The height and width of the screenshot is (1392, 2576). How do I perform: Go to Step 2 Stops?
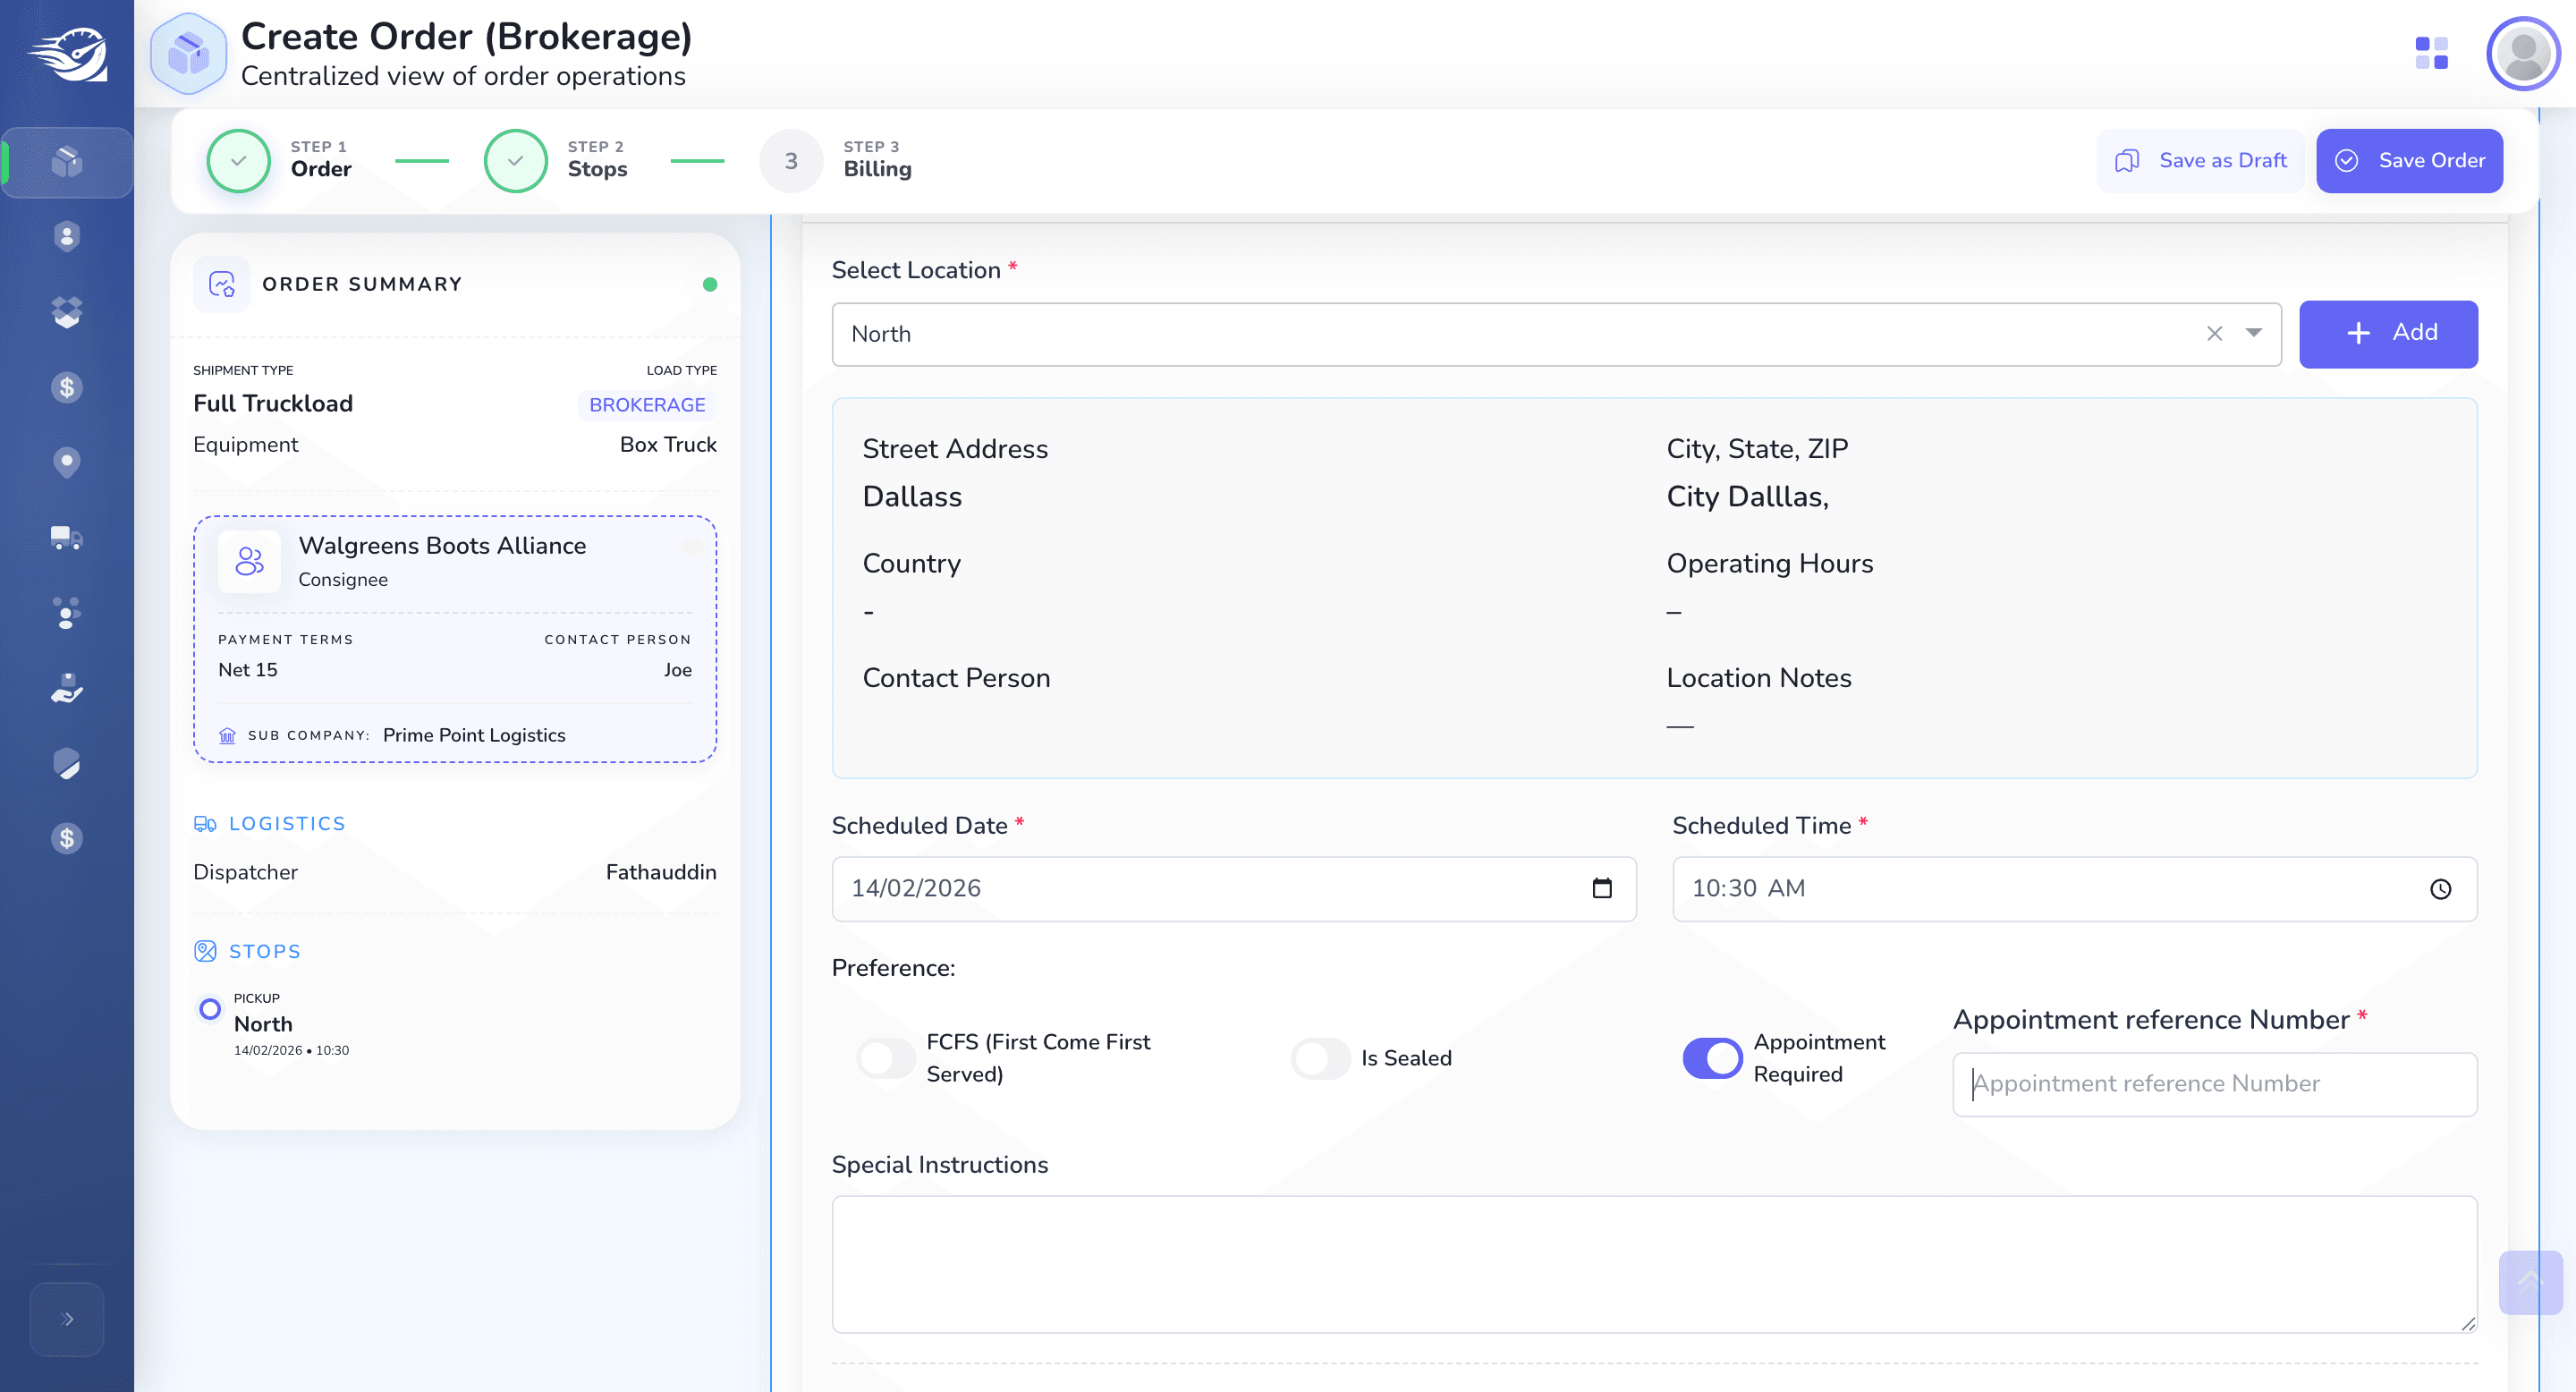pos(557,160)
